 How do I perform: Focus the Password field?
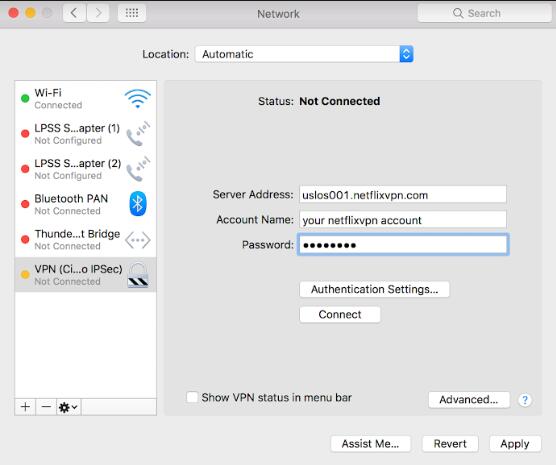[403, 245]
